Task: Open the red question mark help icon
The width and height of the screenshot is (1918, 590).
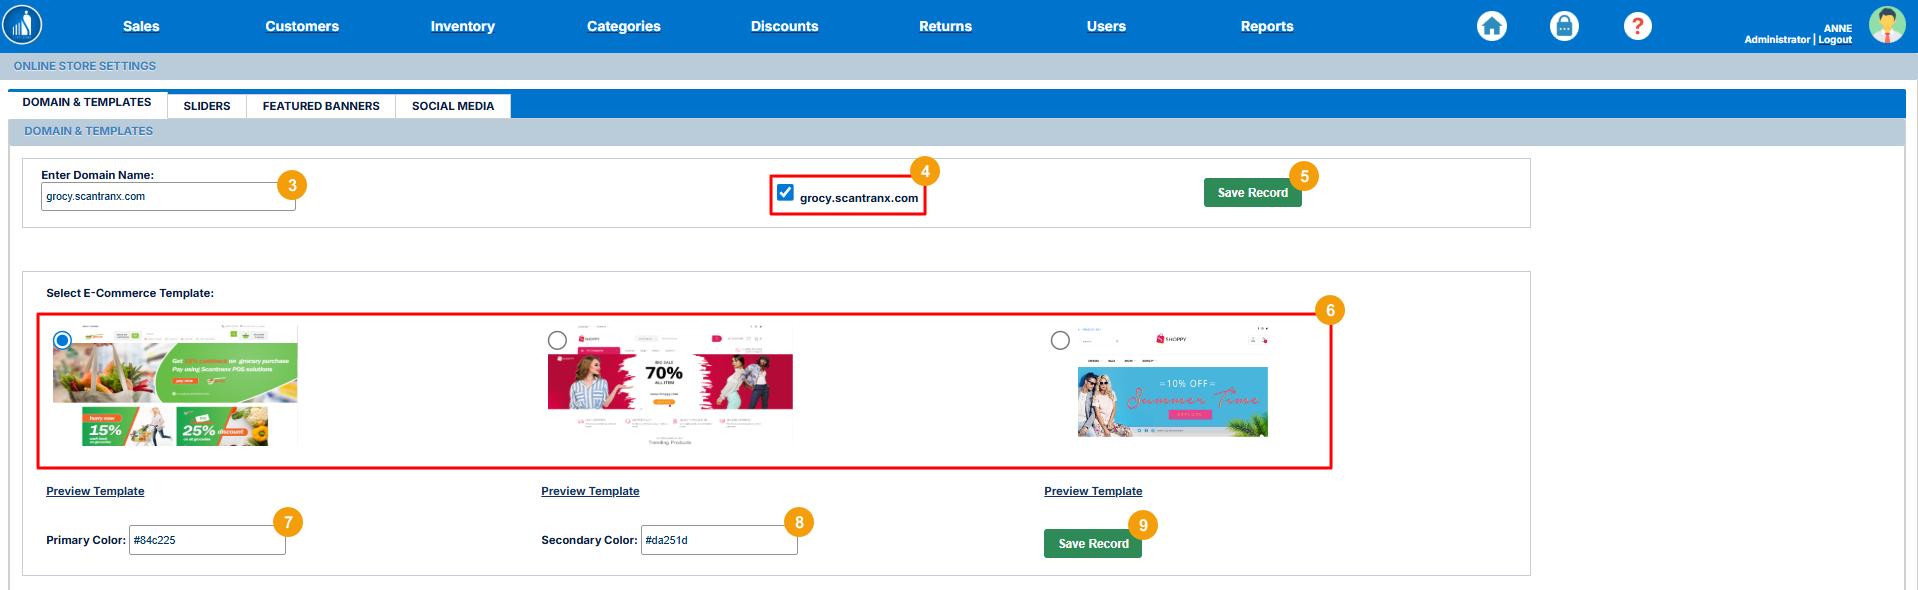Action: [1637, 26]
